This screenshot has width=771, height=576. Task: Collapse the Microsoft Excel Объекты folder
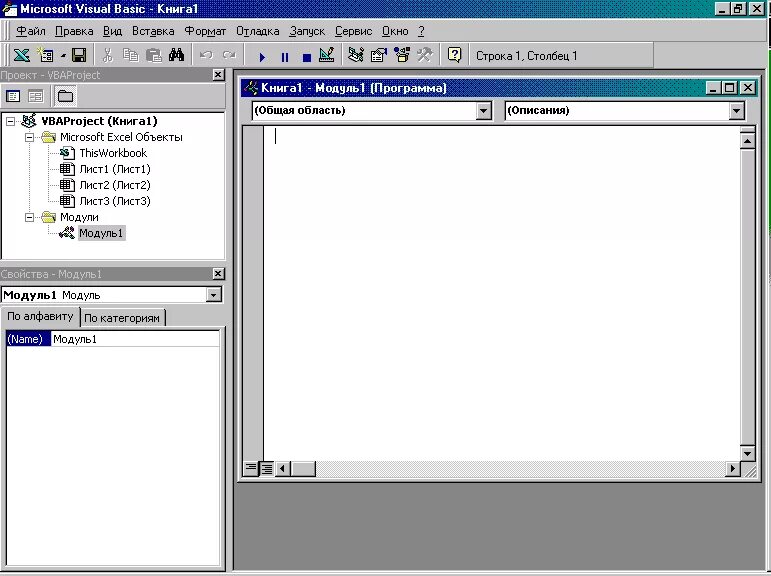pyautogui.click(x=30, y=137)
